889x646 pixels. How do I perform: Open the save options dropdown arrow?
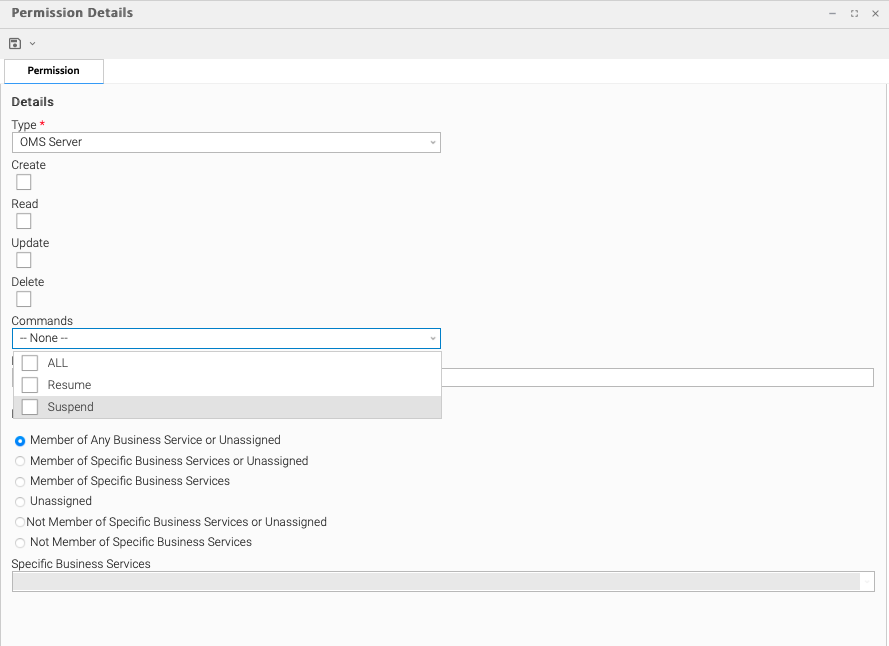point(33,43)
